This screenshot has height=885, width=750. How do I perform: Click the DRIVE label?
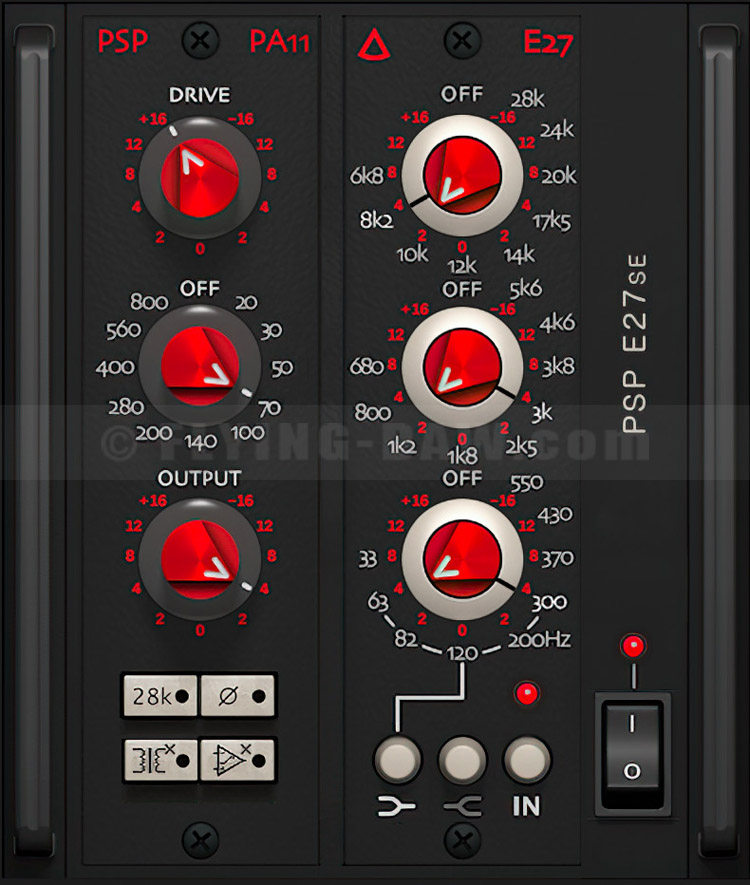click(x=200, y=95)
